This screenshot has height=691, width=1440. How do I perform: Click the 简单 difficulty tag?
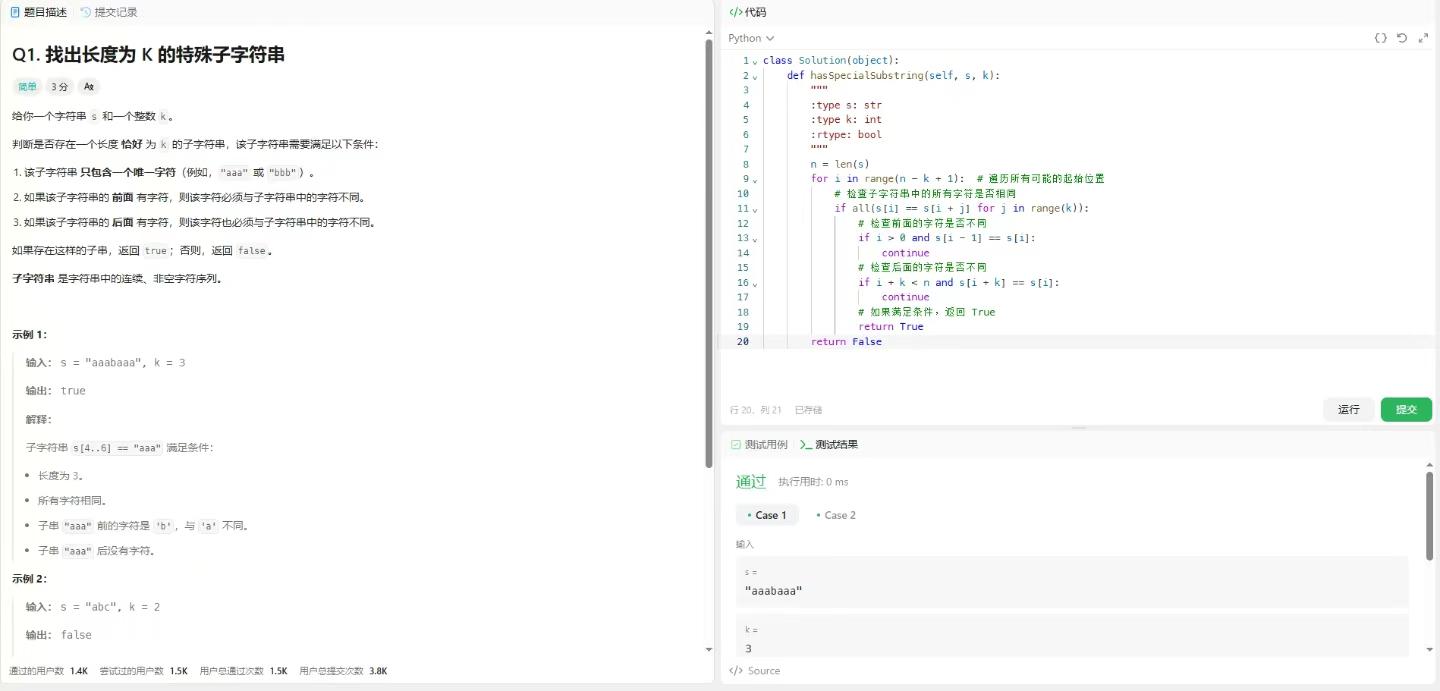coord(27,87)
